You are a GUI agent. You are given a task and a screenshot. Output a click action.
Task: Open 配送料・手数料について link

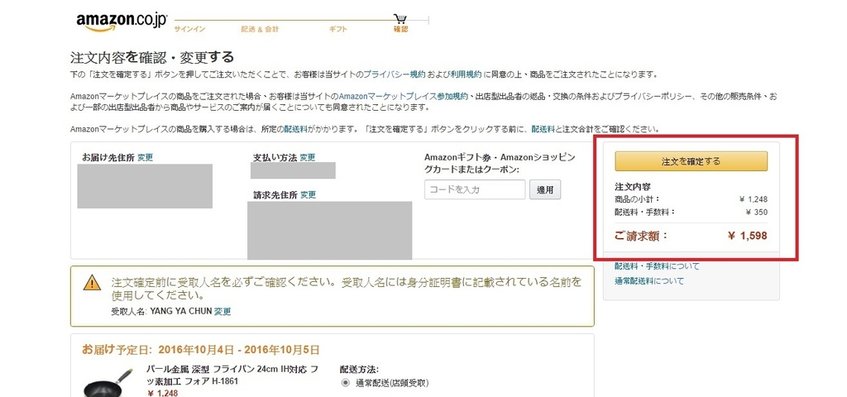[657, 266]
